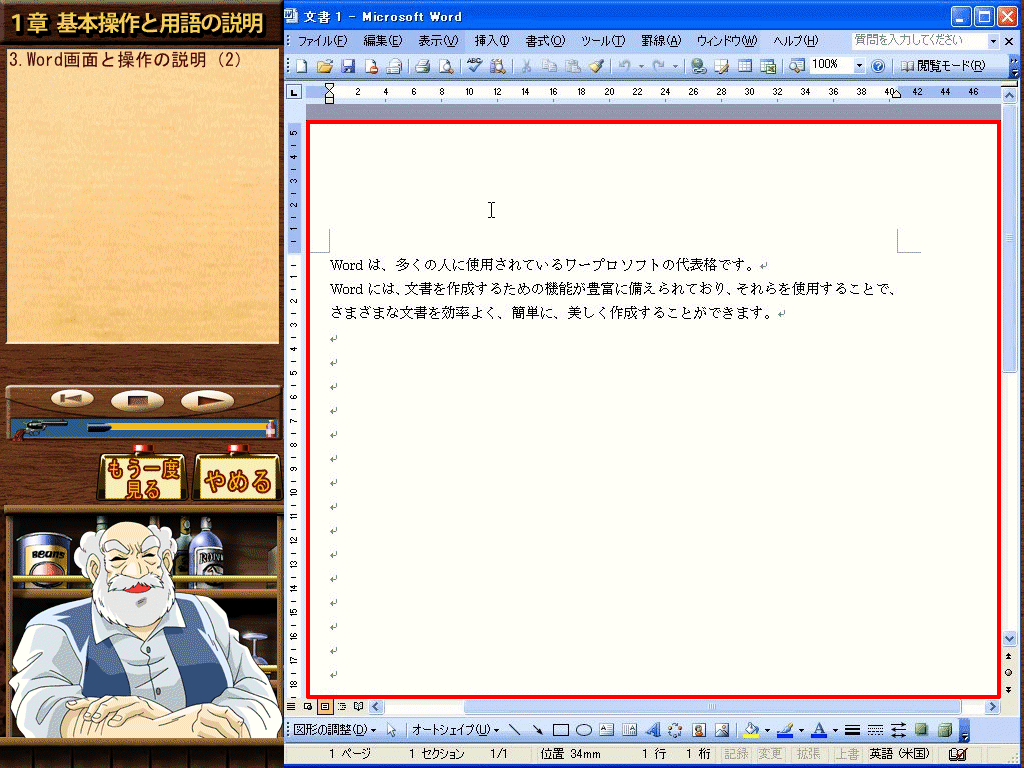Expand the Line Color dropdown arrow
The width and height of the screenshot is (1024, 768).
801,730
